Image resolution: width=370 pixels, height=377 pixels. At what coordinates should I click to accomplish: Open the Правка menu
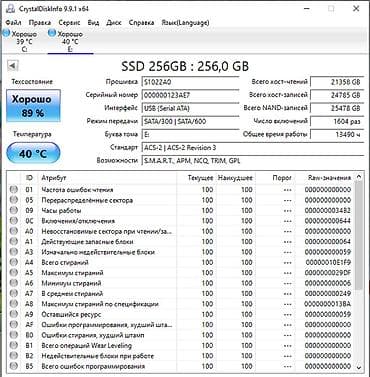(x=40, y=23)
